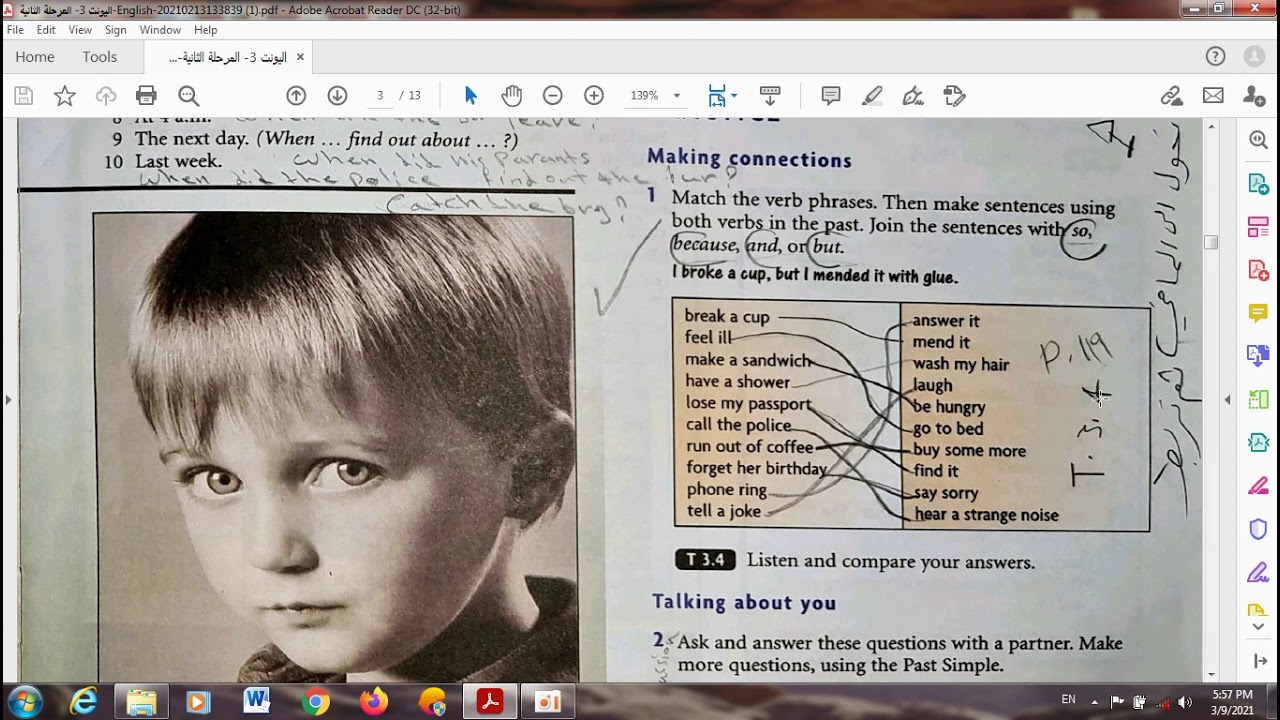Open the Compress PDF tool in right pane

click(x=1258, y=399)
